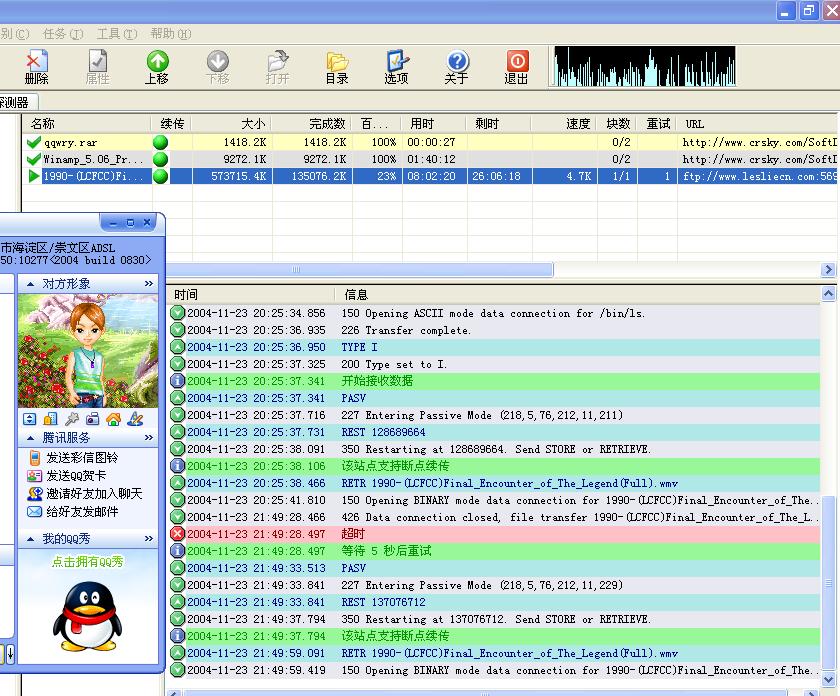Click the double chevron beside 对方形象

click(149, 283)
